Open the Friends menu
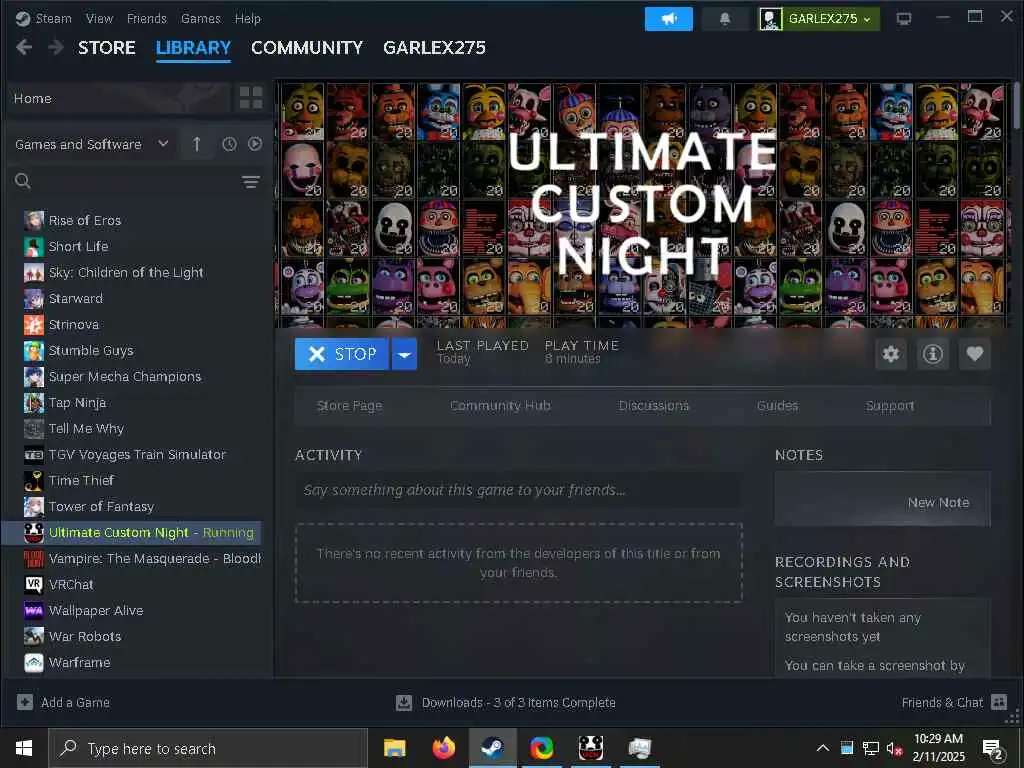The width and height of the screenshot is (1024, 768). coord(146,18)
